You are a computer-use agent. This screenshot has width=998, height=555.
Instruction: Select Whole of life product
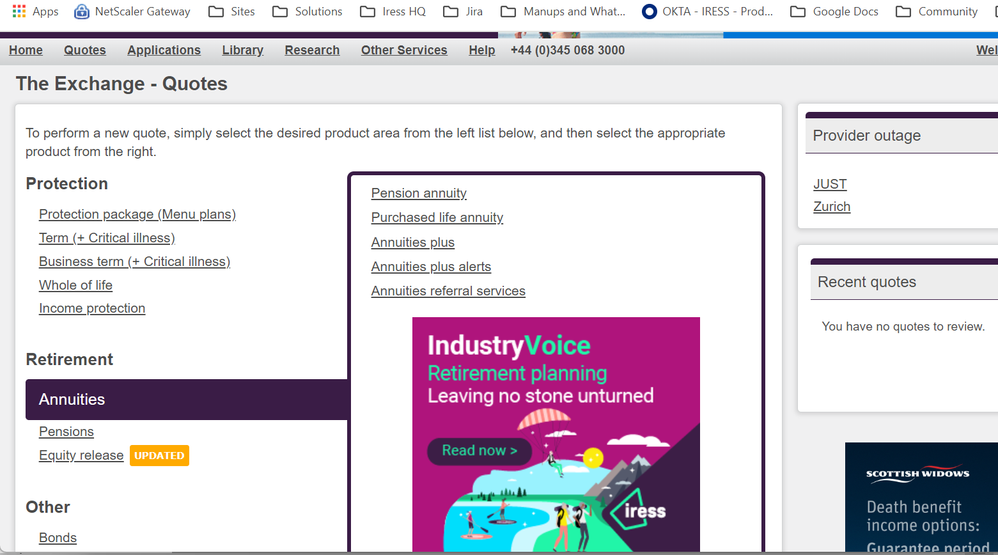click(76, 285)
